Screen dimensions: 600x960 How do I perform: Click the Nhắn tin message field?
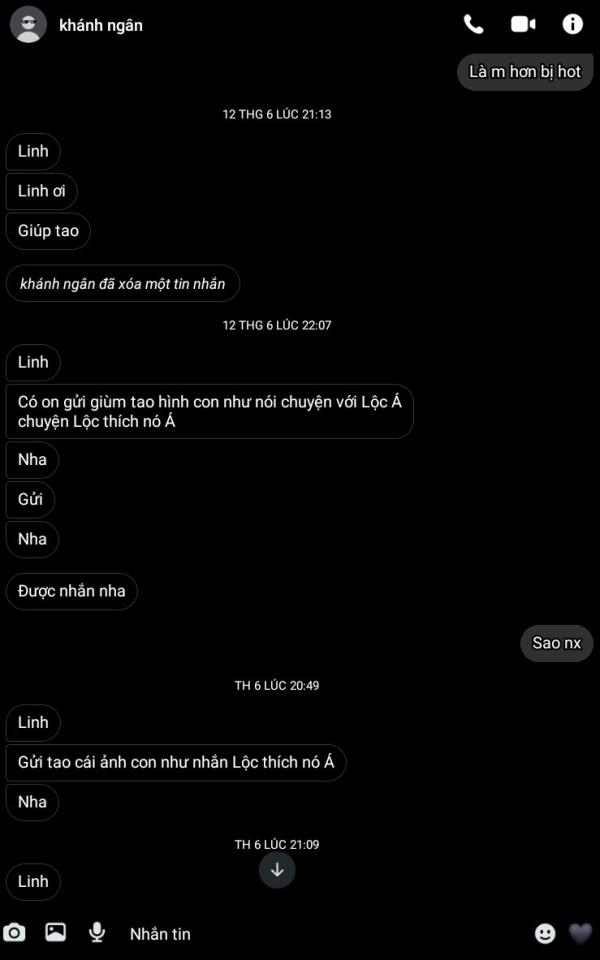324,934
